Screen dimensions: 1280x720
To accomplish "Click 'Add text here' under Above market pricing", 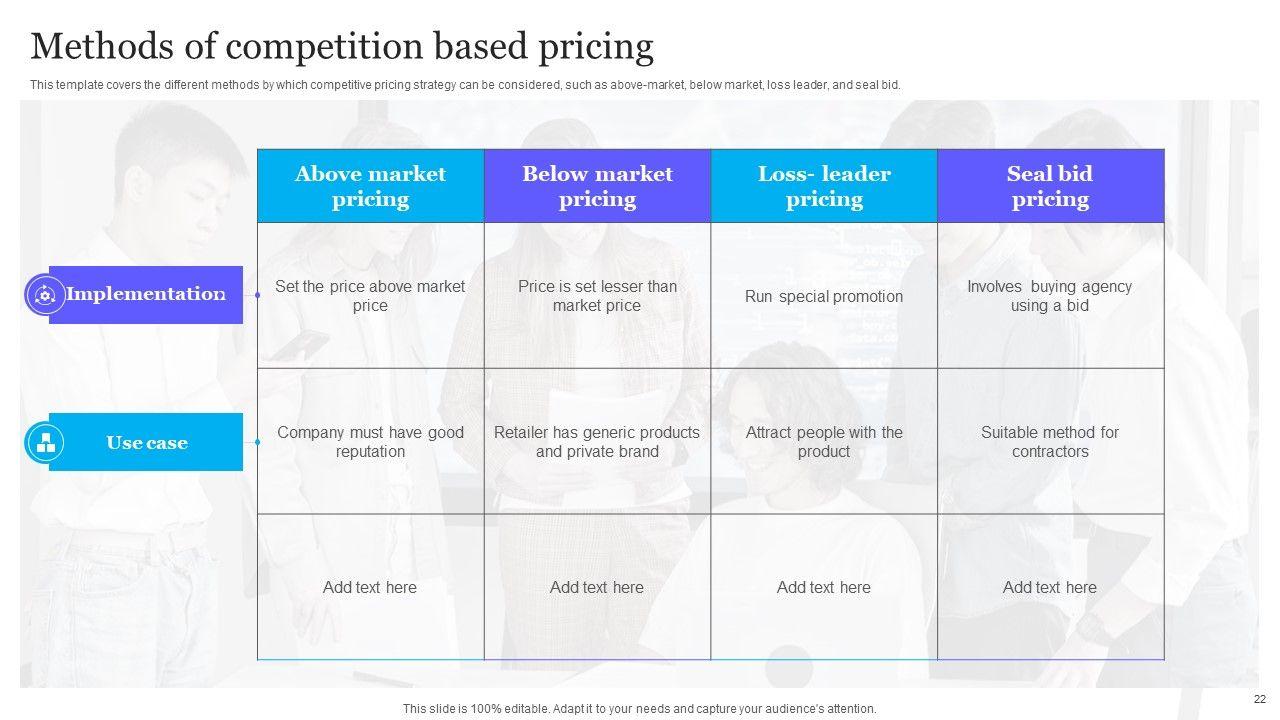I will [x=370, y=587].
